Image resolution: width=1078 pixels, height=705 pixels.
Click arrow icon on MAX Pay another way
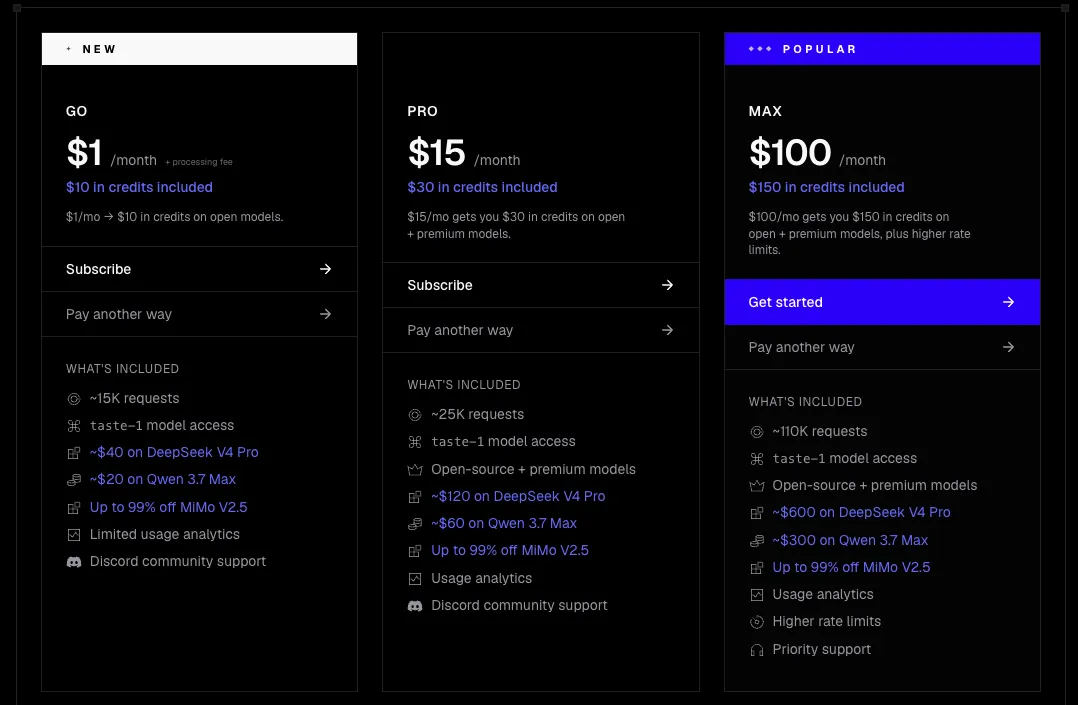coord(1008,347)
